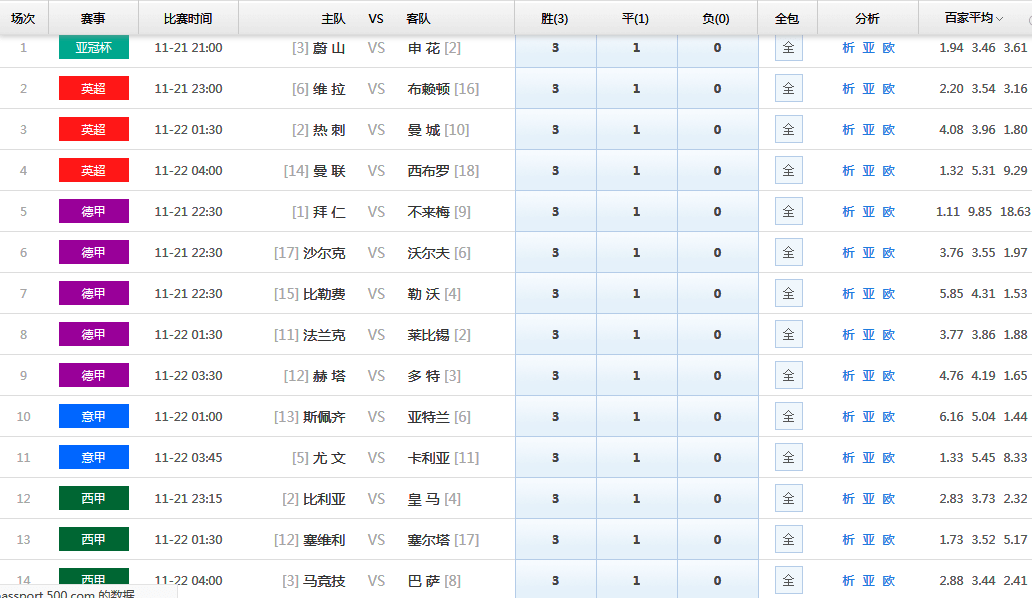1032x598 pixels.
Task: Click the 亚冠杯 league badge
Action: [94, 48]
